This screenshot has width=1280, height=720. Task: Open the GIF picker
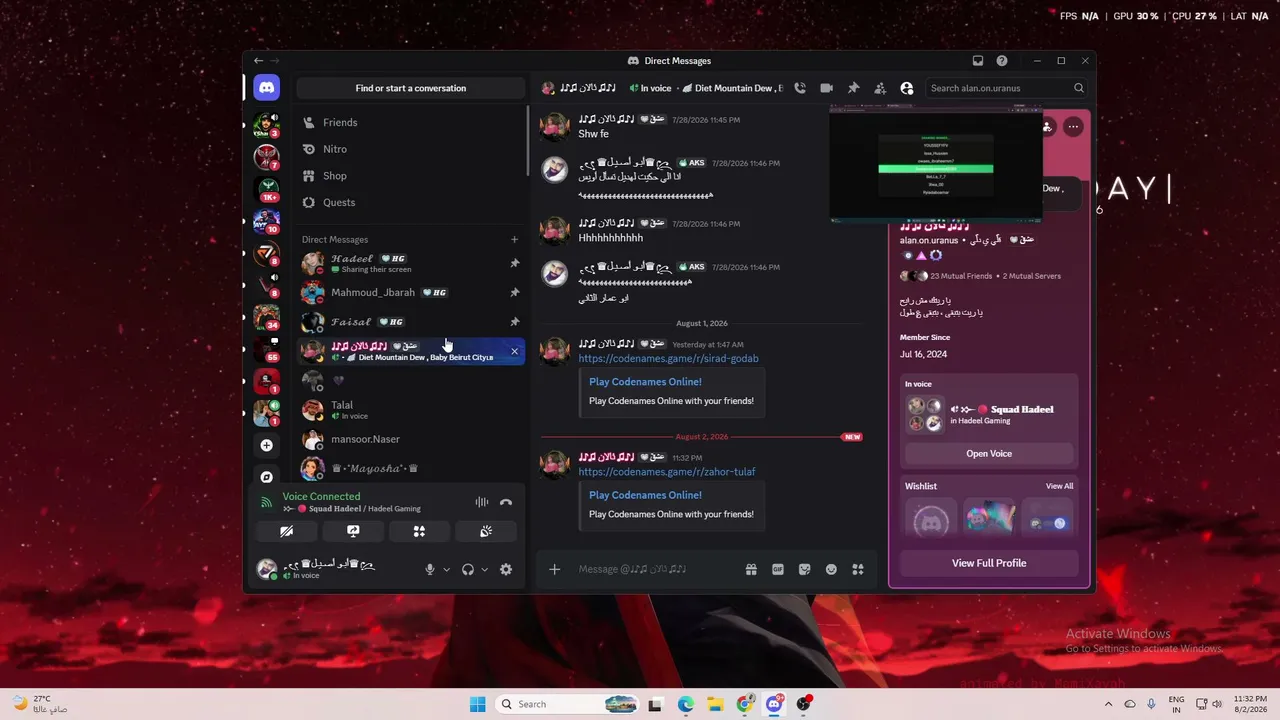click(x=778, y=569)
